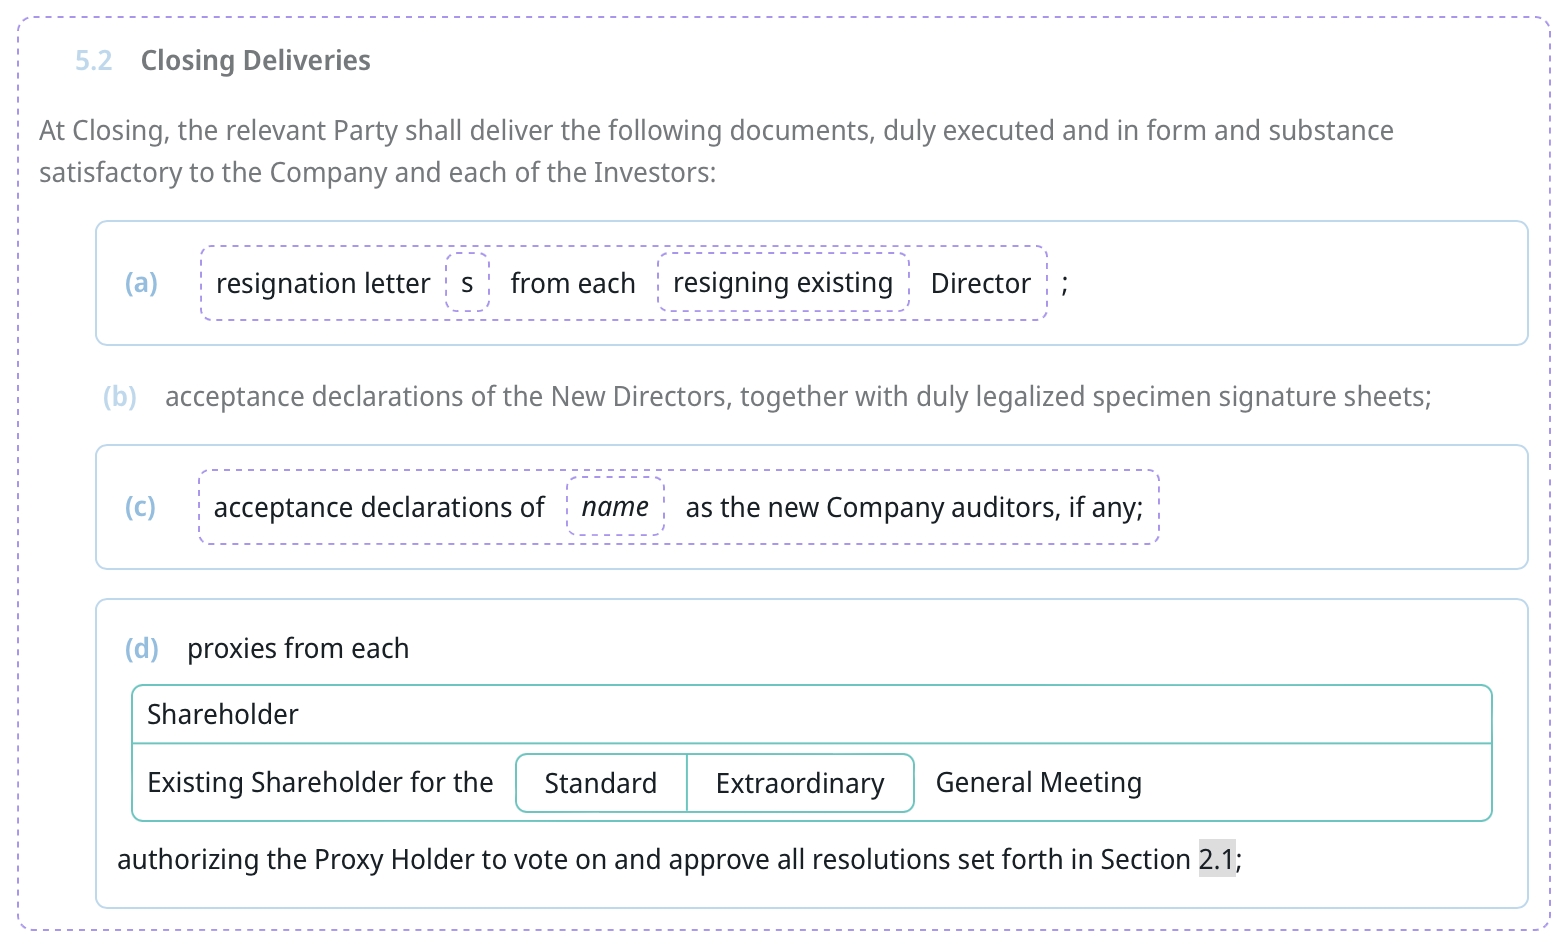This screenshot has height=950, width=1562.
Task: Click the (d) clause marker
Action: [141, 649]
